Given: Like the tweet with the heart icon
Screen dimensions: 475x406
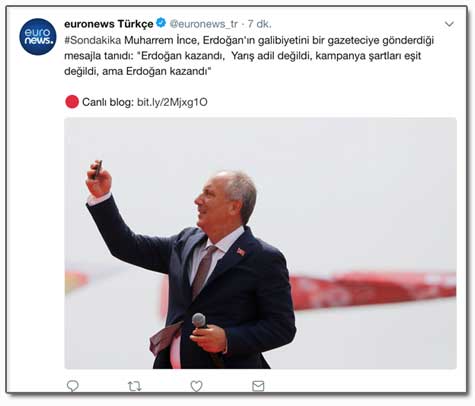Looking at the screenshot, I should click(x=196, y=386).
